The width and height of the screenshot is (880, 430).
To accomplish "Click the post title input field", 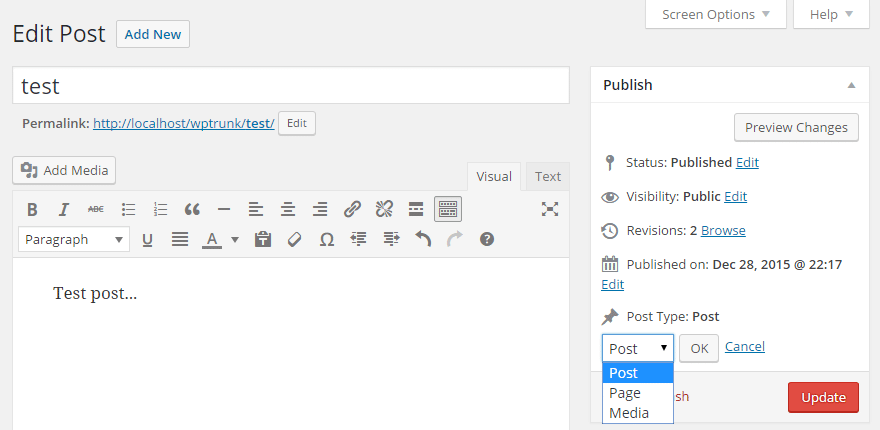I will 291,86.
